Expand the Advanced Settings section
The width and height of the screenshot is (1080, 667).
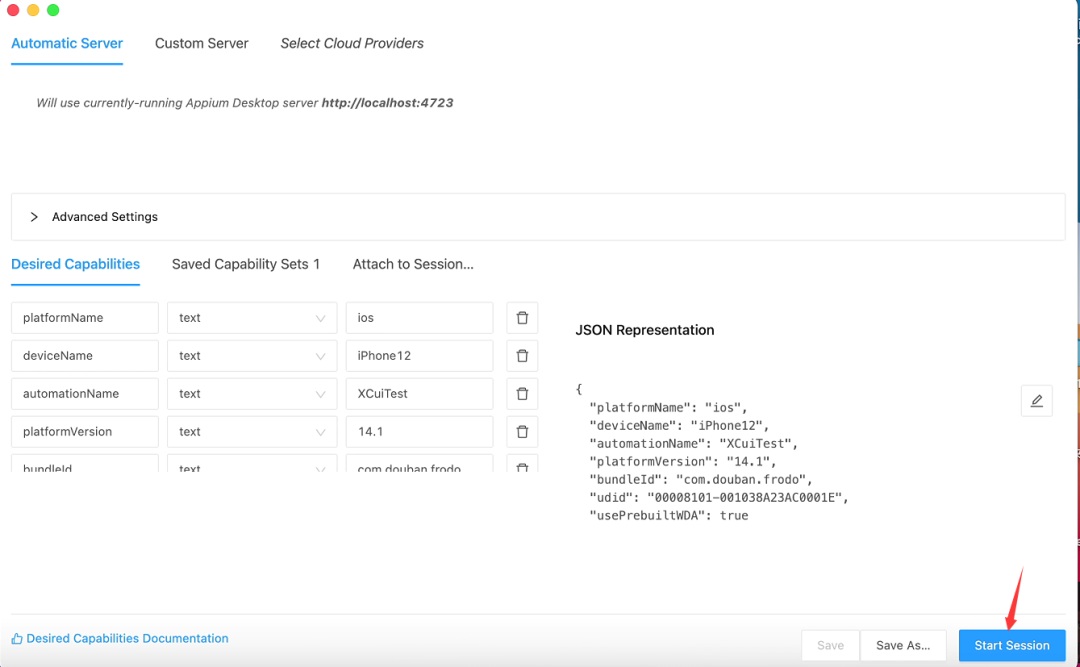[x=35, y=217]
